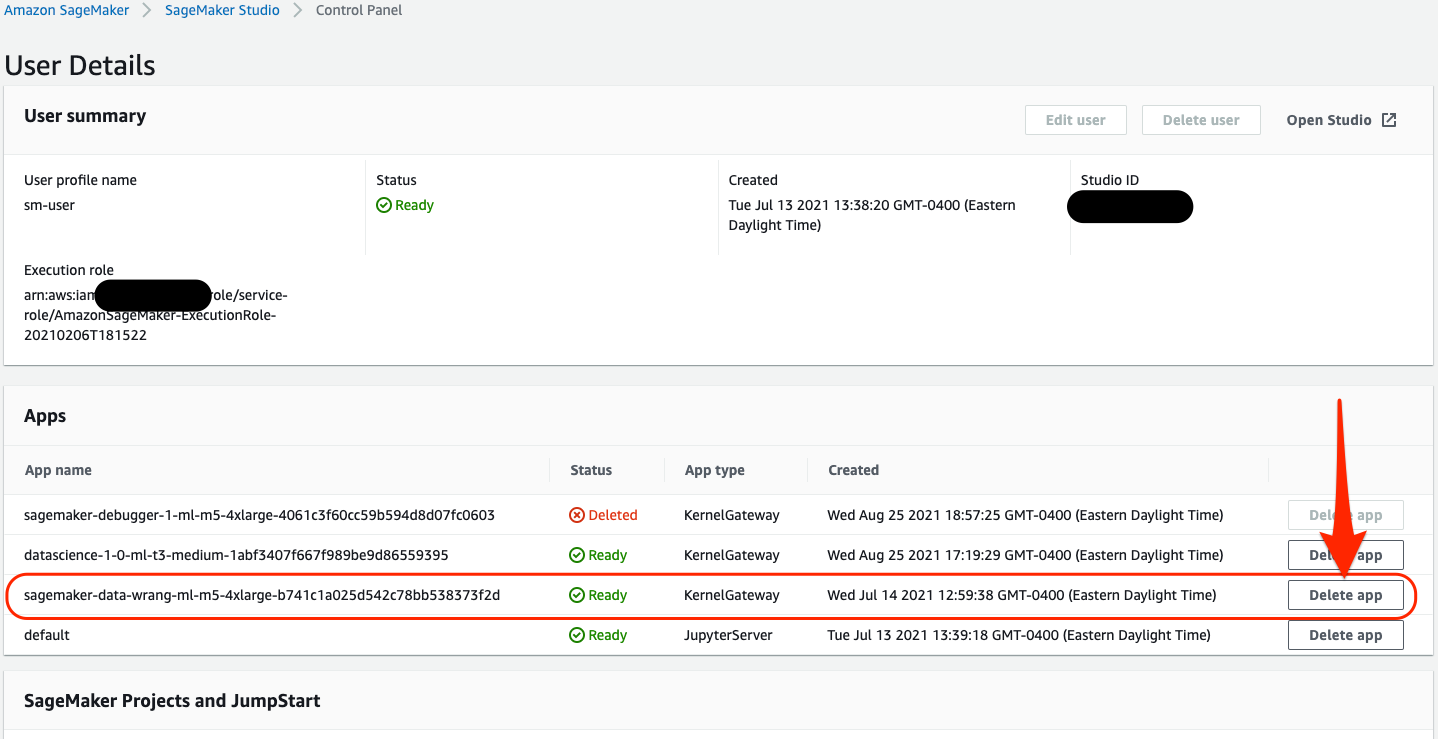Select the Execution role ARN text
The image size is (1438, 739).
[156, 315]
